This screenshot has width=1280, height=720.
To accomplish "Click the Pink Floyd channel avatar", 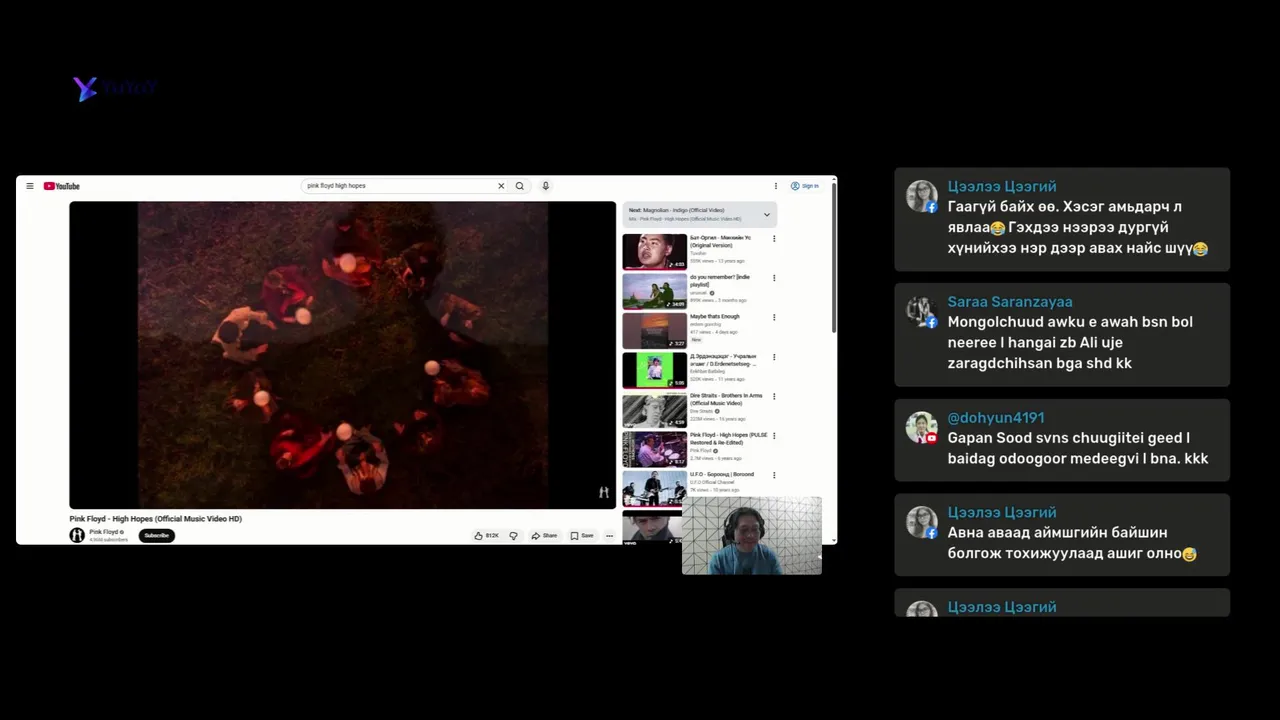I will [77, 535].
